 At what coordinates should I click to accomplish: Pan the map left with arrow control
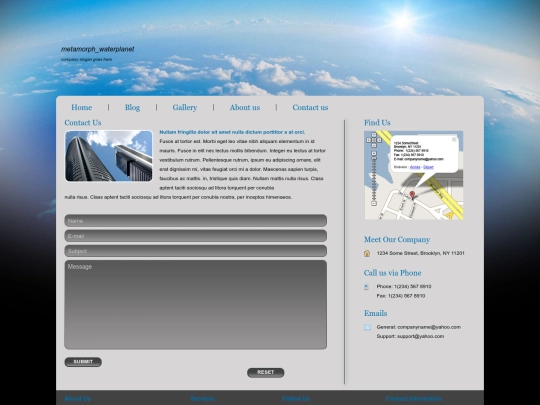click(369, 140)
